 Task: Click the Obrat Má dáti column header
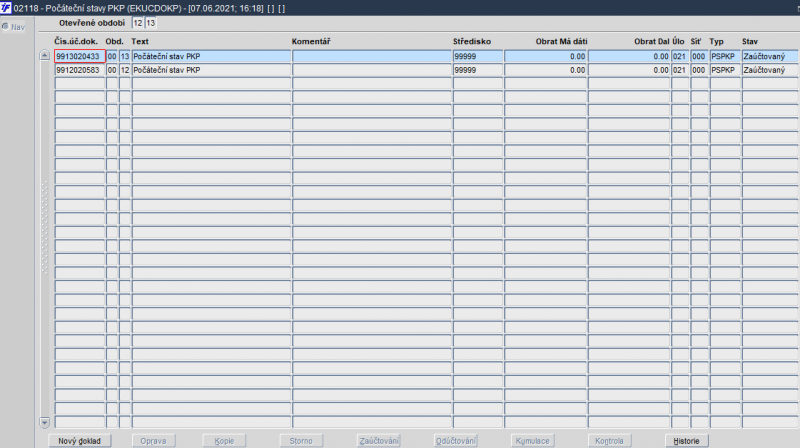point(561,41)
